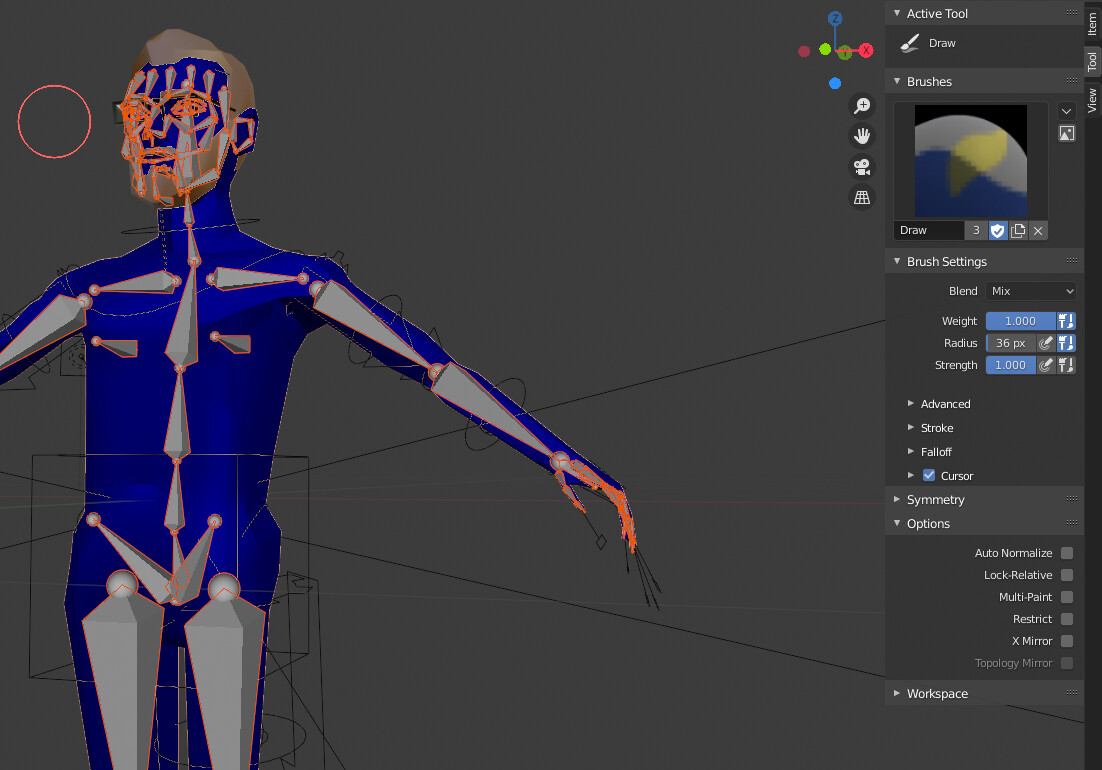Screen dimensions: 1102x770
Task: Grab the Brush Settings panel drag handle
Action: coord(1072,261)
